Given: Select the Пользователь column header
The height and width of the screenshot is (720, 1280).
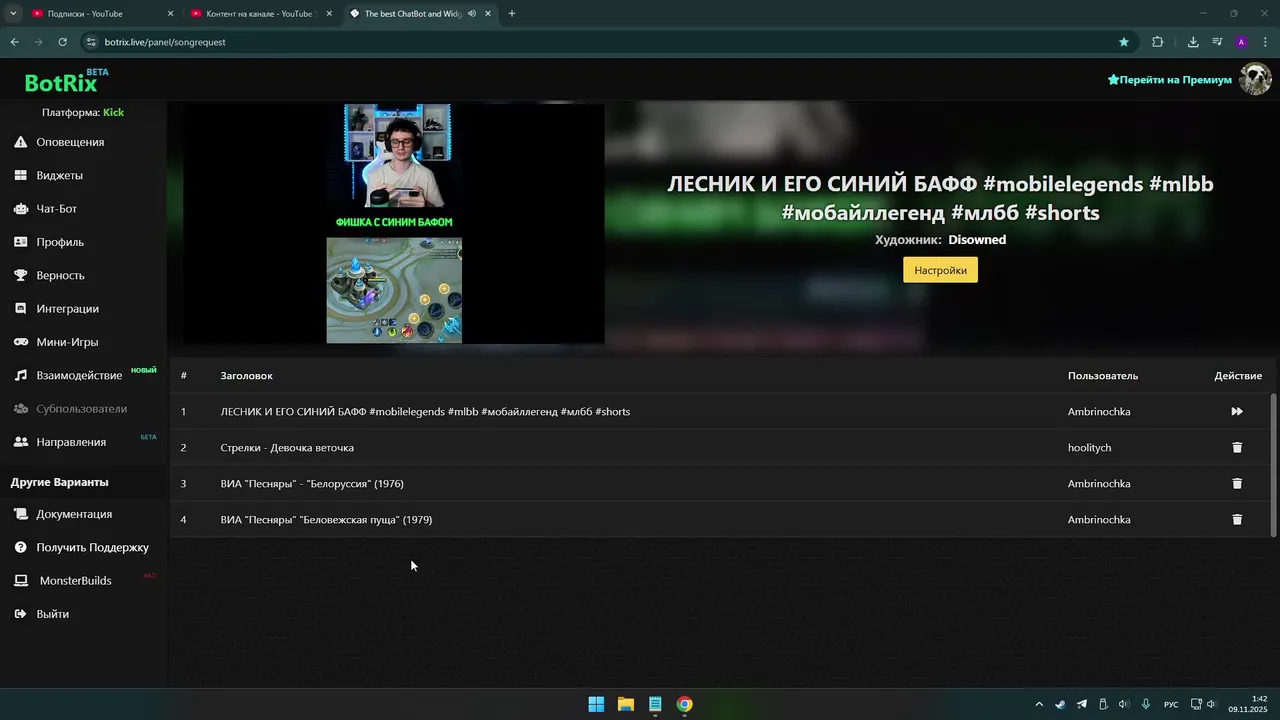Looking at the screenshot, I should (x=1103, y=376).
